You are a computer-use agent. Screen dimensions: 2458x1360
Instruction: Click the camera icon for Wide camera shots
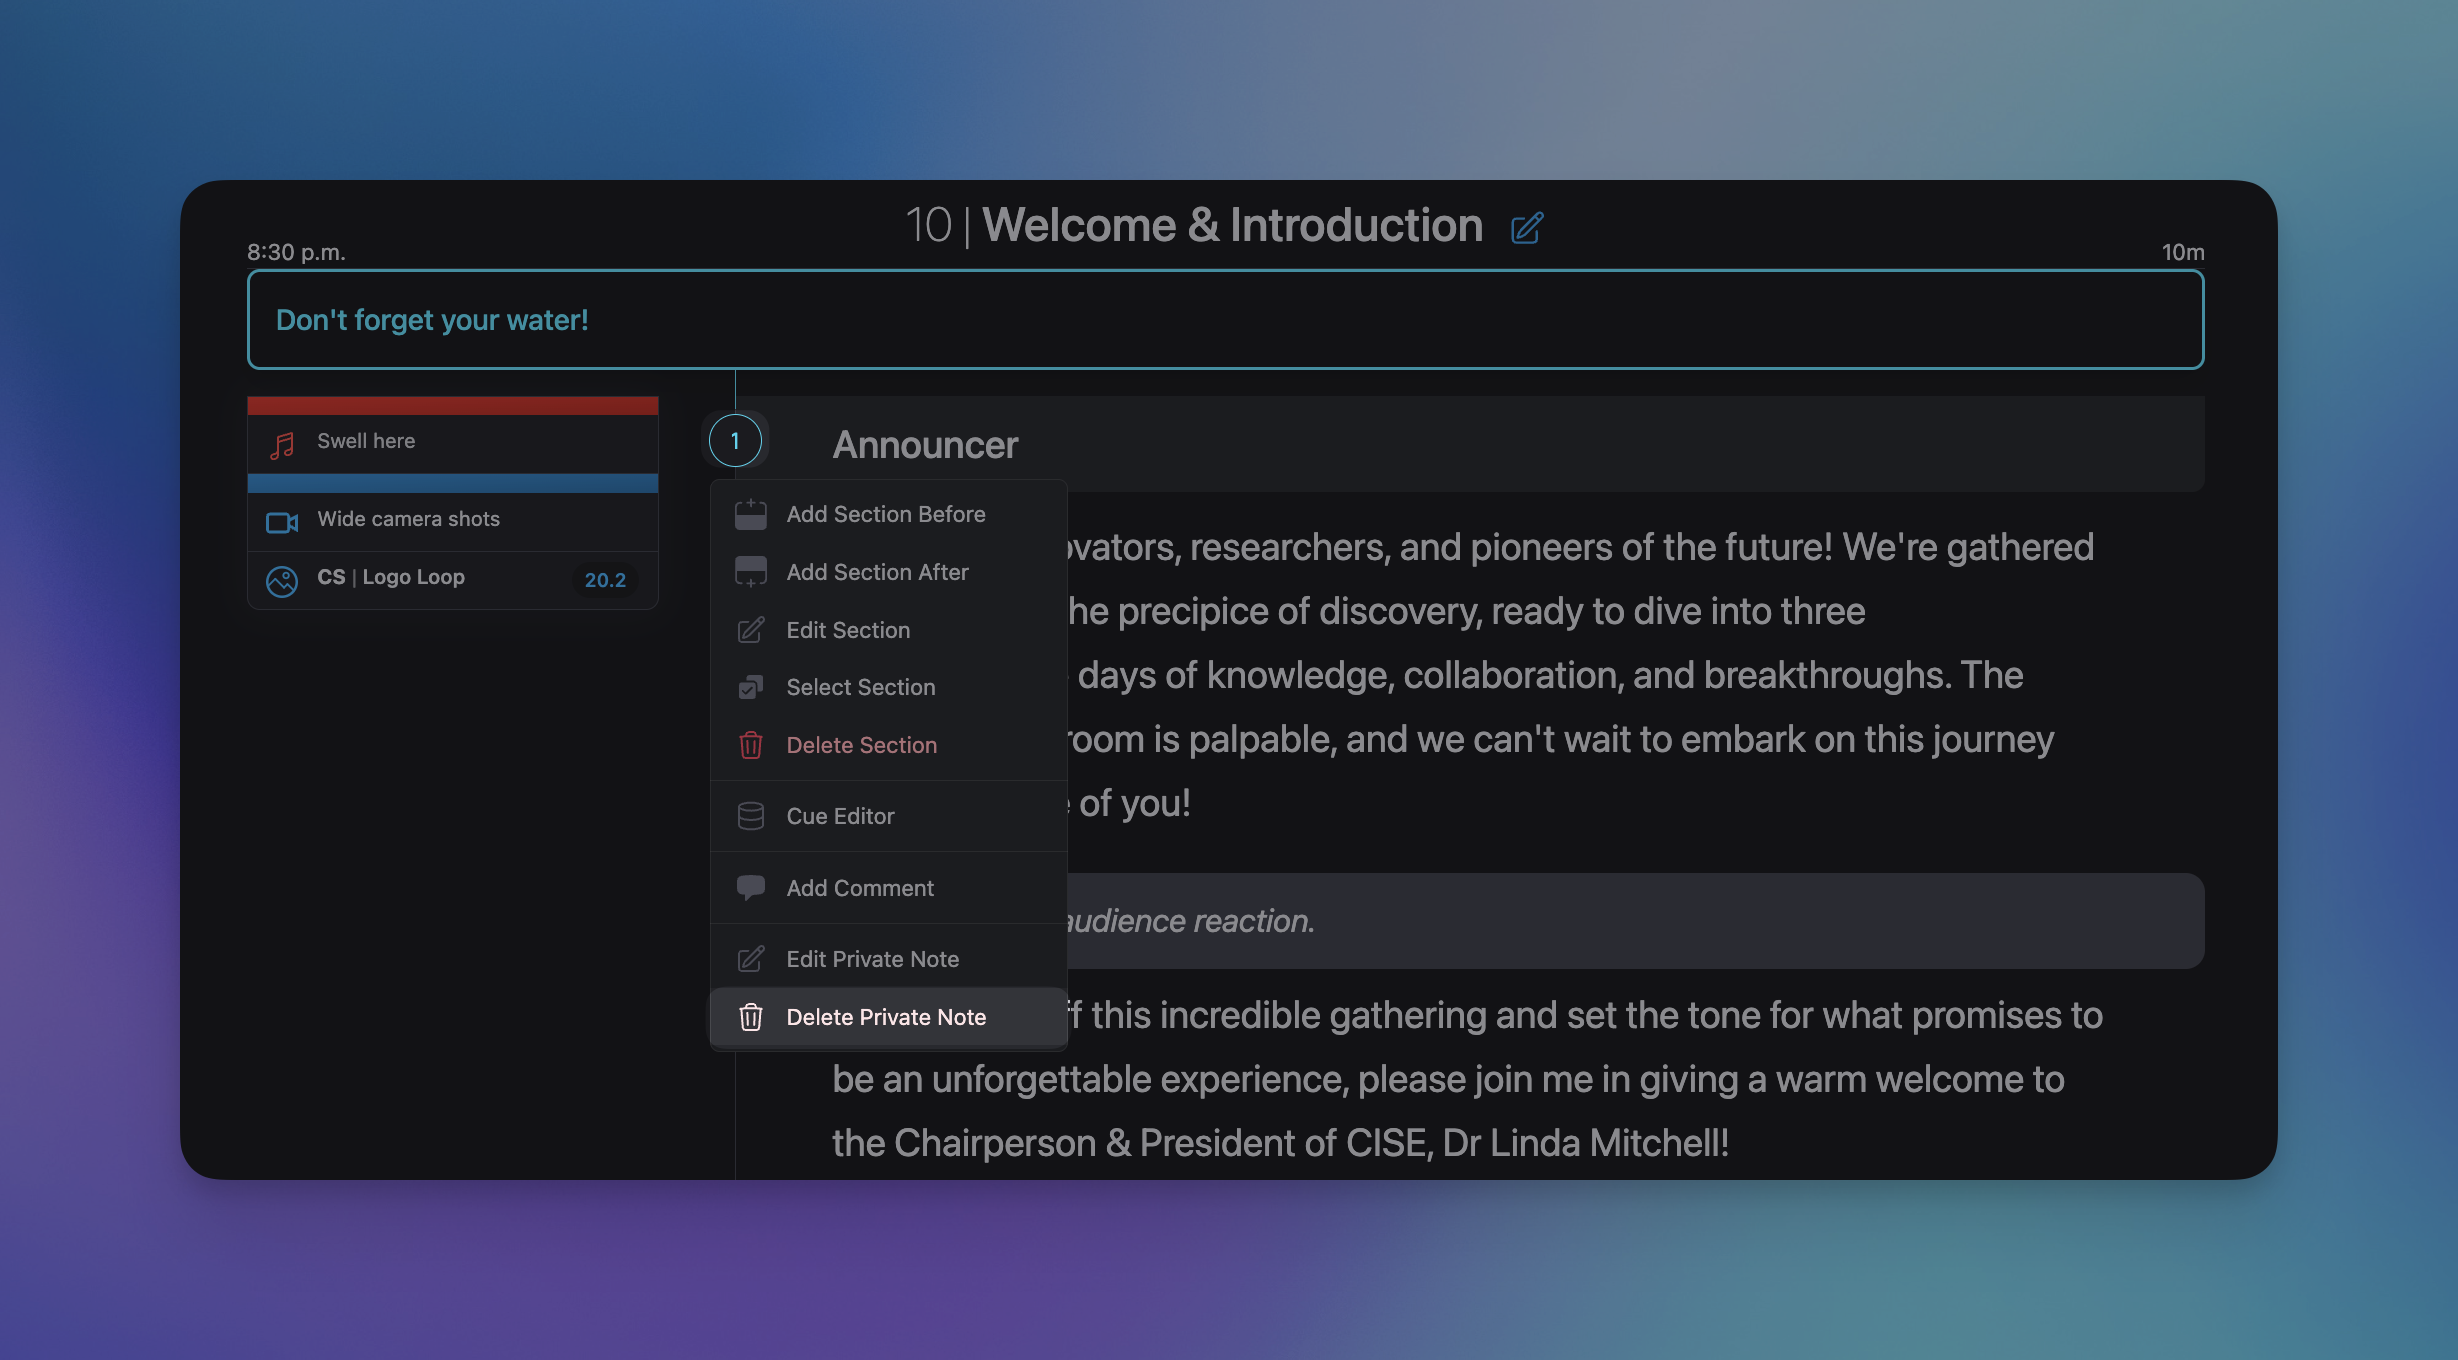click(282, 522)
